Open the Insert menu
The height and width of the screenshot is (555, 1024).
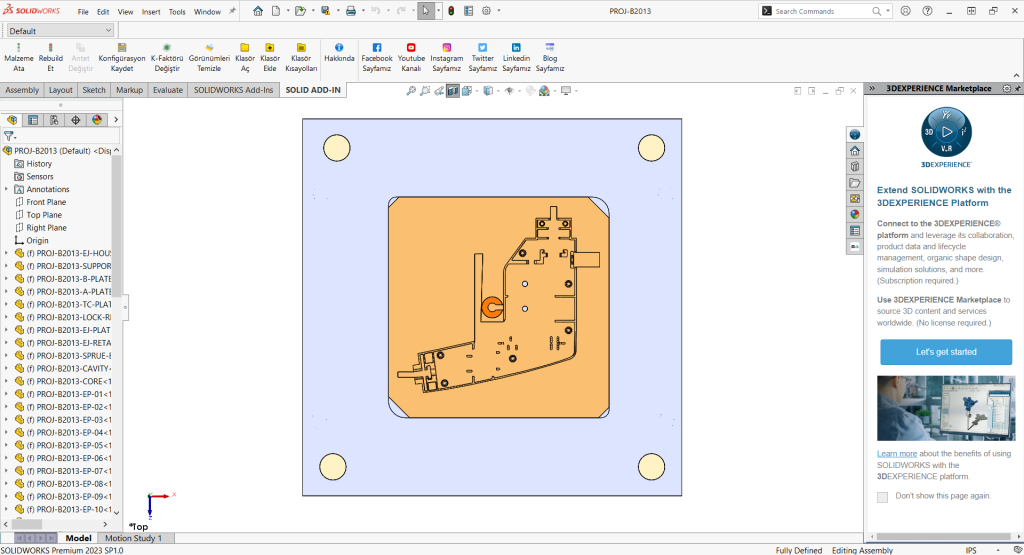click(151, 12)
